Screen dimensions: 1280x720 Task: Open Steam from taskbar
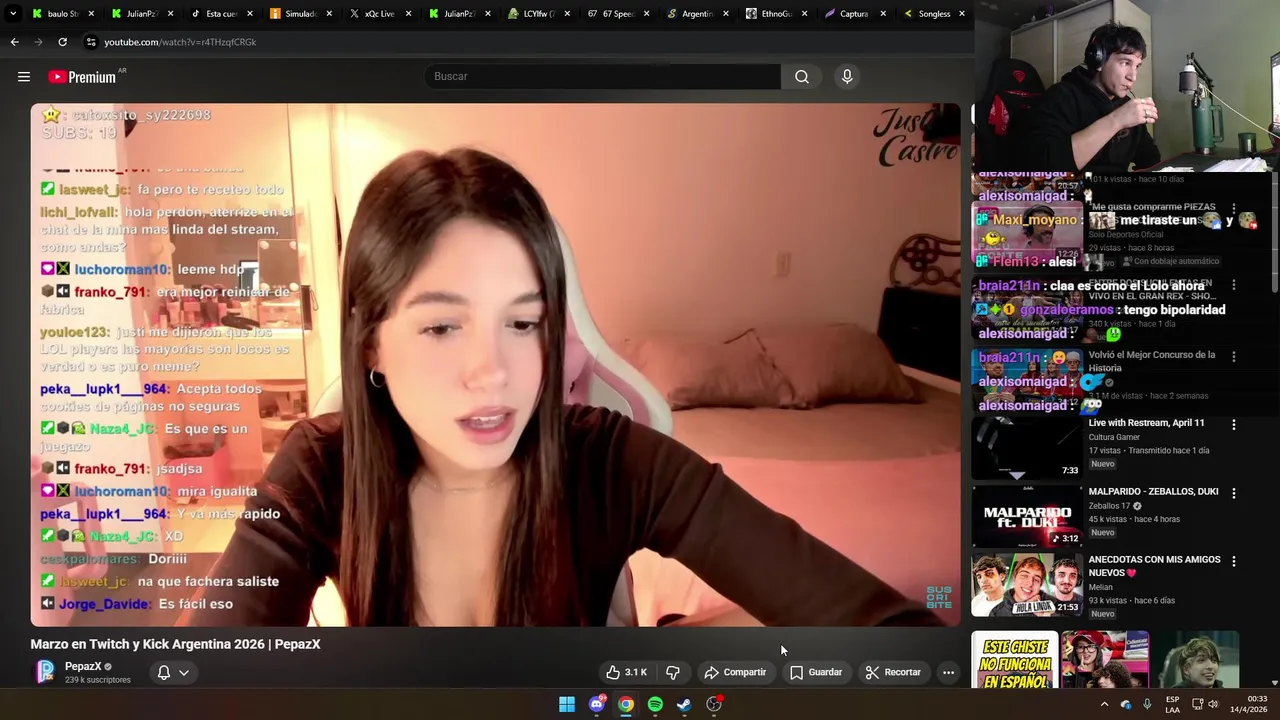click(x=684, y=704)
